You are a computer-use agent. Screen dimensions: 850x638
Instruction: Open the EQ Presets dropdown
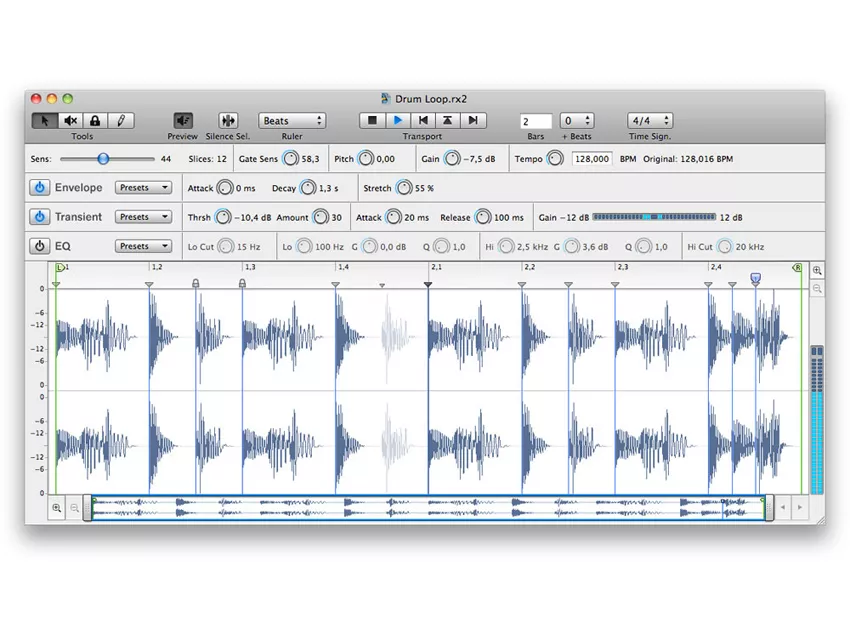click(143, 246)
